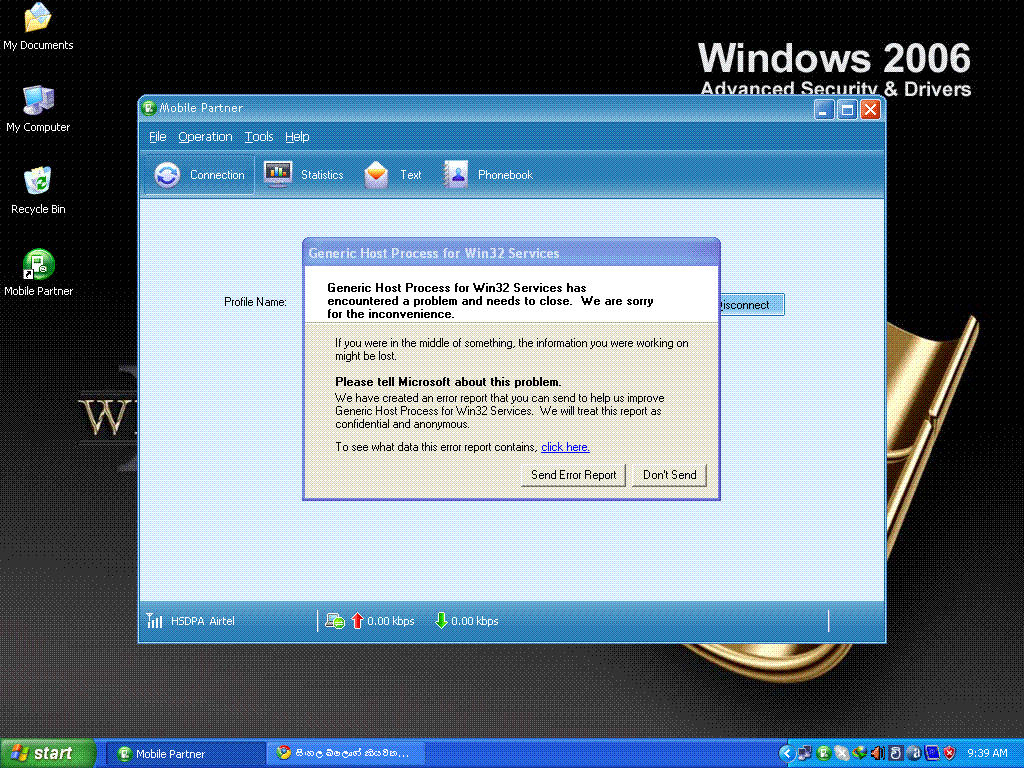Click the volume speaker tray icon

click(877, 753)
